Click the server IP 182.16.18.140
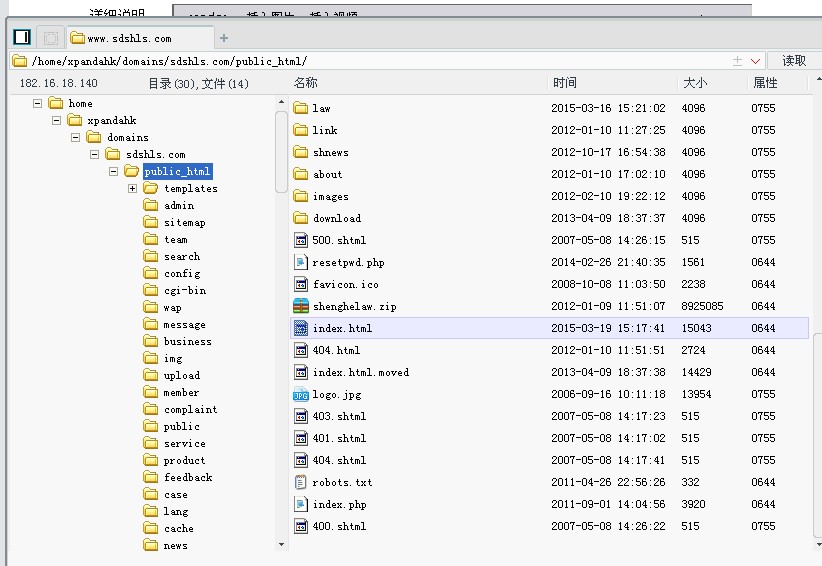The height and width of the screenshot is (566, 822). (x=59, y=83)
